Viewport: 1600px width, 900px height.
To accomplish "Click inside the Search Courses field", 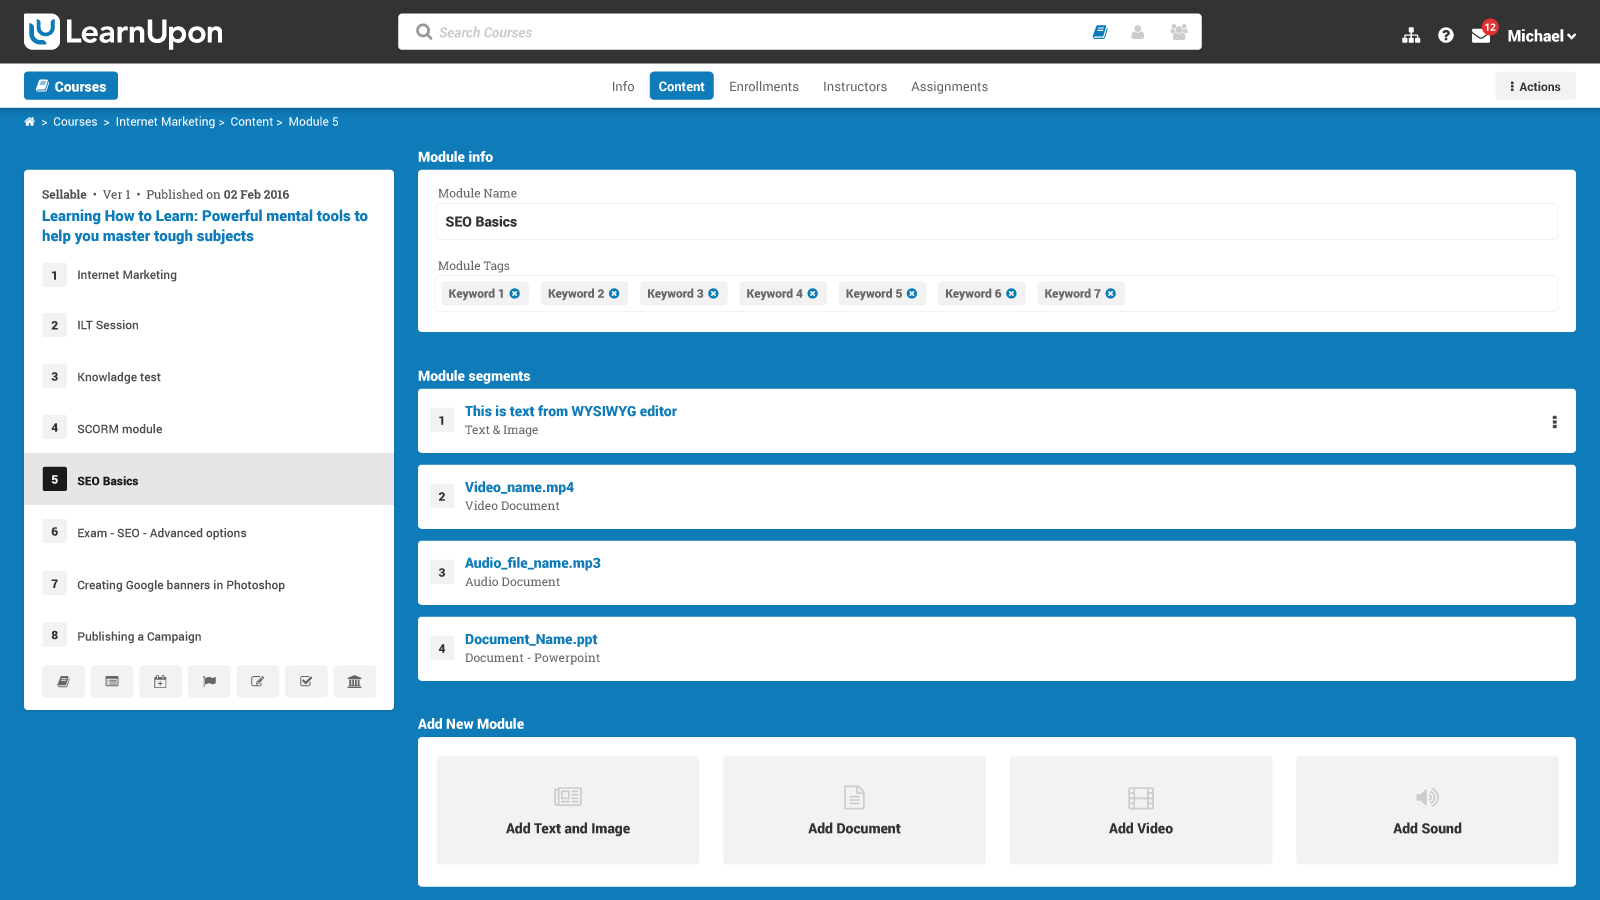I will point(700,31).
